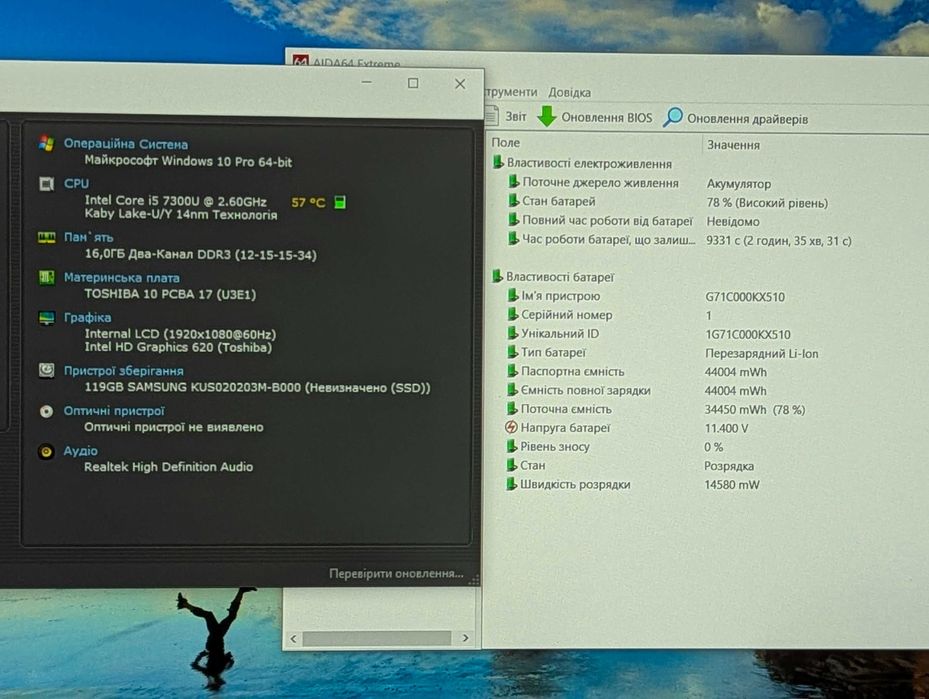Click the Оновлення BIOS toolbar button label
This screenshot has width=929, height=699.
click(607, 117)
